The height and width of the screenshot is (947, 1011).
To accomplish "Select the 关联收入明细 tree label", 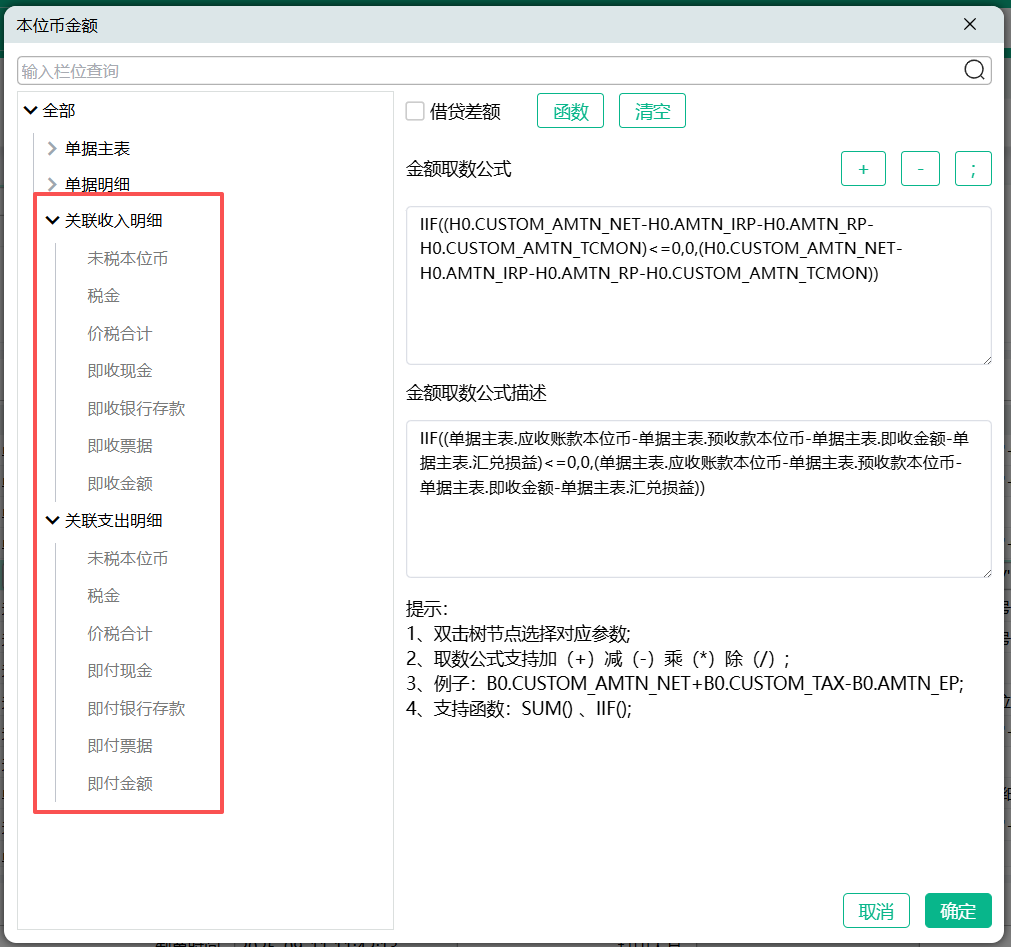I will click(113, 220).
